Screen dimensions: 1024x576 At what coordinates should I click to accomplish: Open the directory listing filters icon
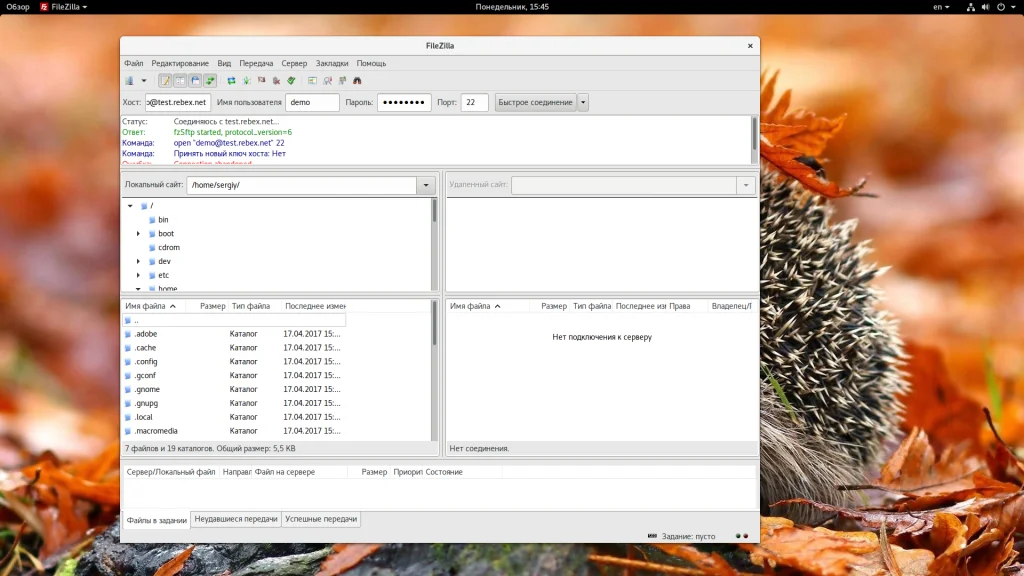[x=312, y=81]
